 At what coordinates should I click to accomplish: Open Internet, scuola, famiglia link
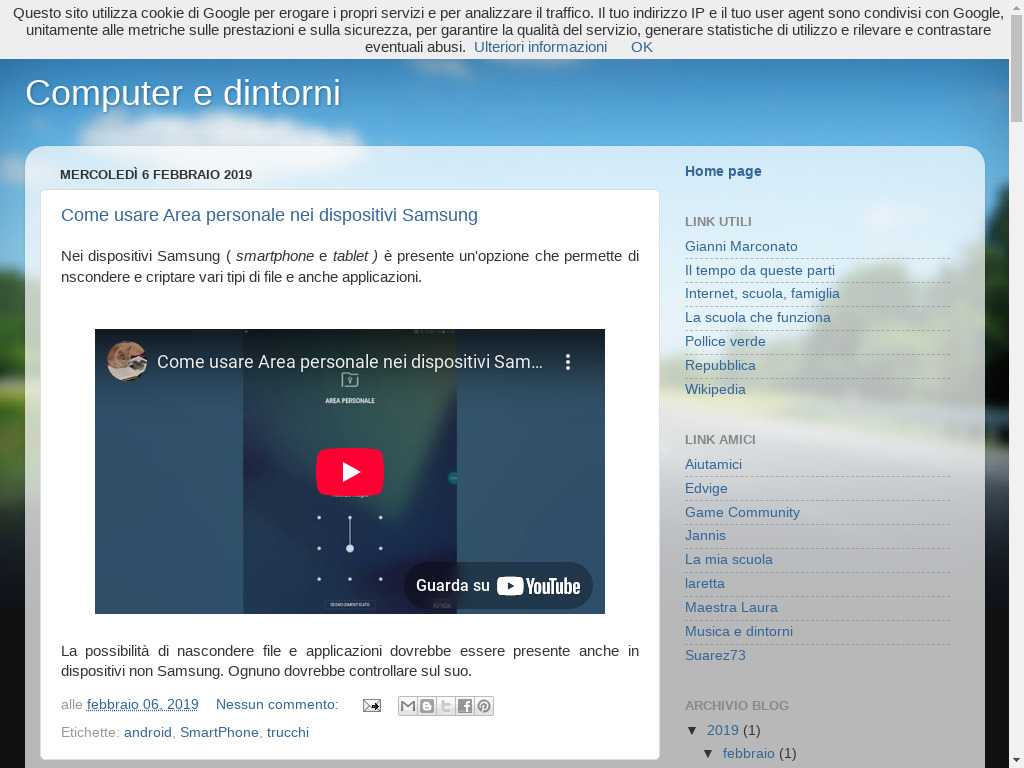762,294
